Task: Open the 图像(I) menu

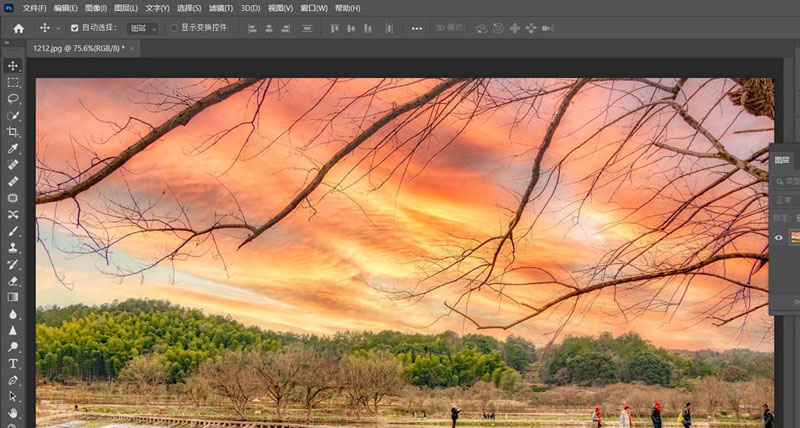Action: (96, 8)
